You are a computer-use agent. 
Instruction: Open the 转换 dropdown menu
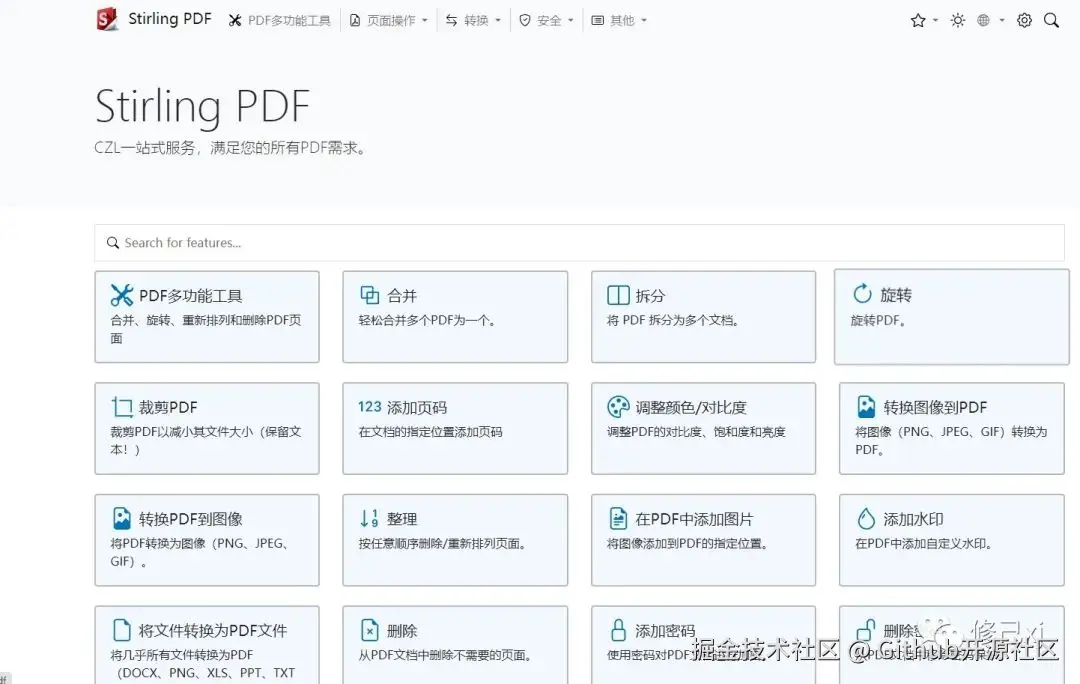click(473, 21)
